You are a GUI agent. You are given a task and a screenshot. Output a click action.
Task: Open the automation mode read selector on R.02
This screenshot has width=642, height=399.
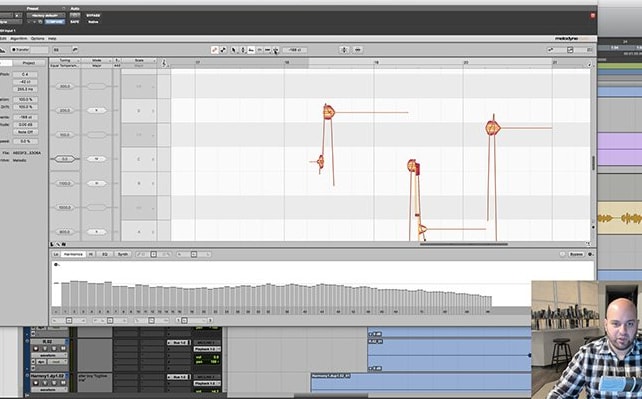click(57, 362)
